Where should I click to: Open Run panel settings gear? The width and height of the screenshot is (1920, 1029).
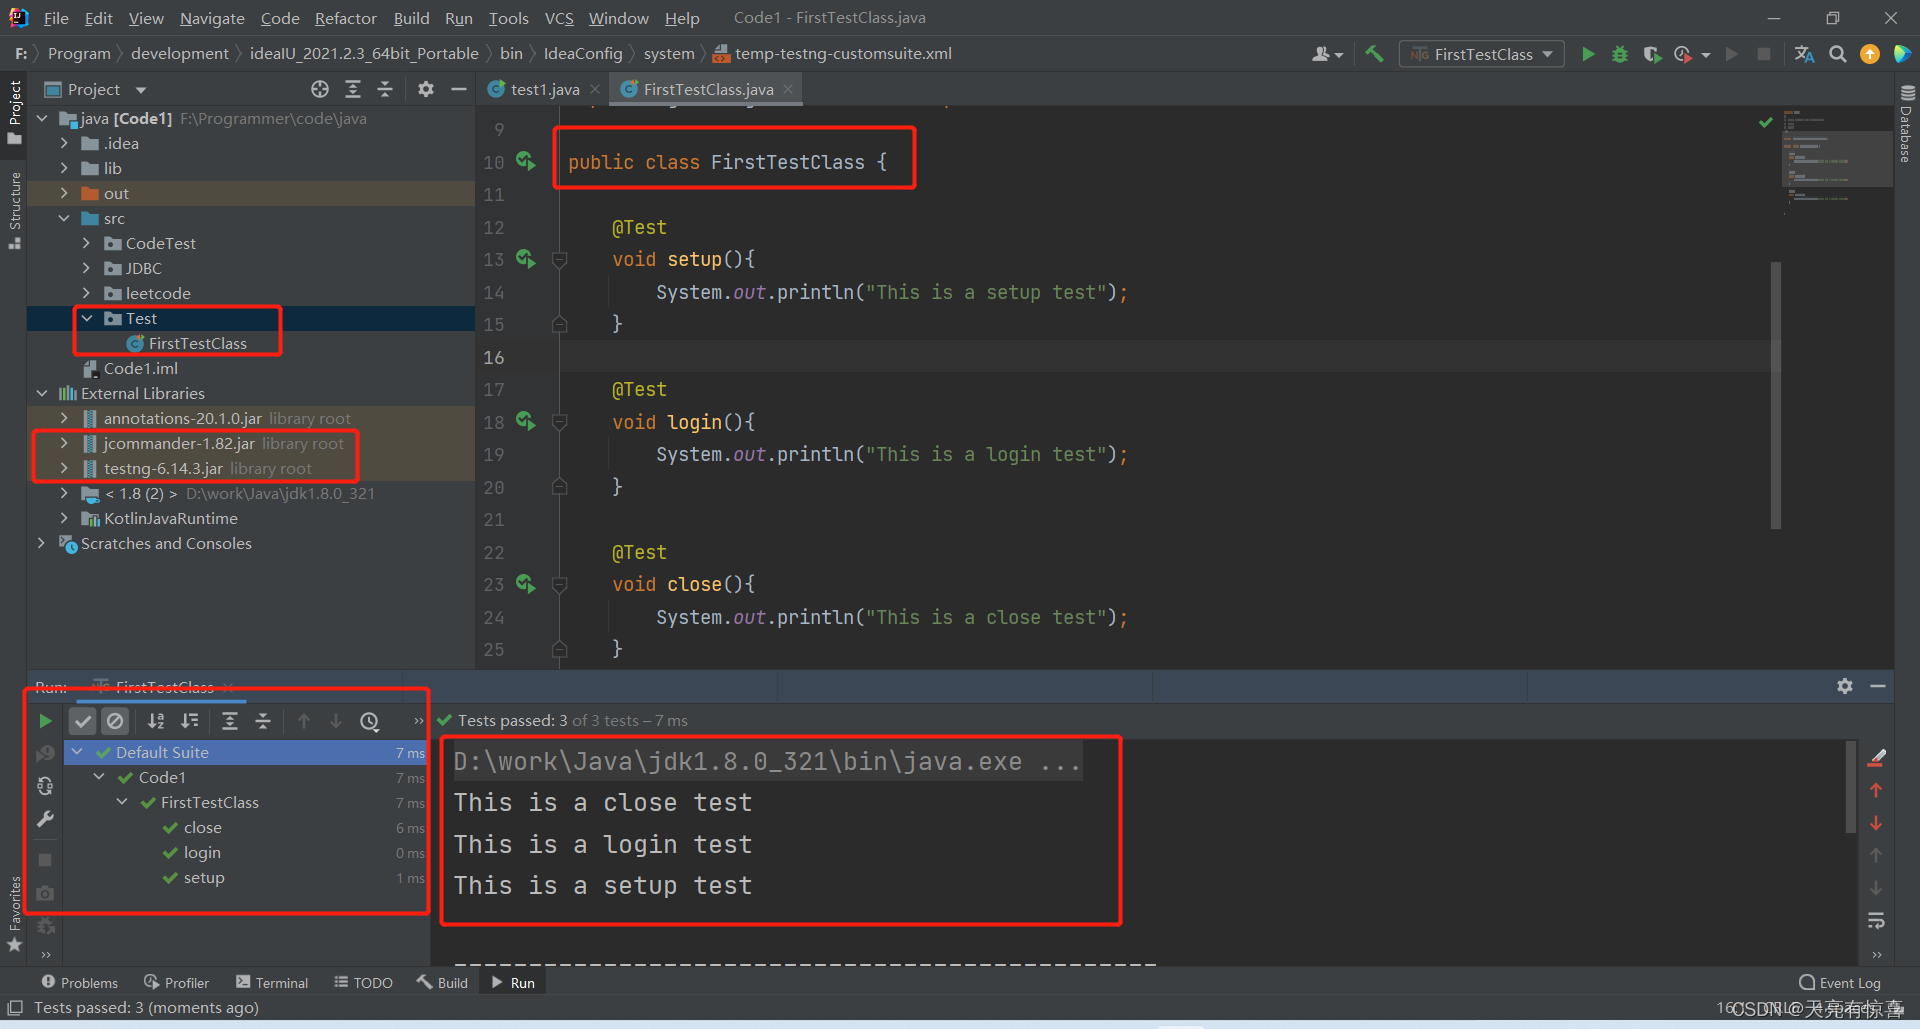[1845, 686]
